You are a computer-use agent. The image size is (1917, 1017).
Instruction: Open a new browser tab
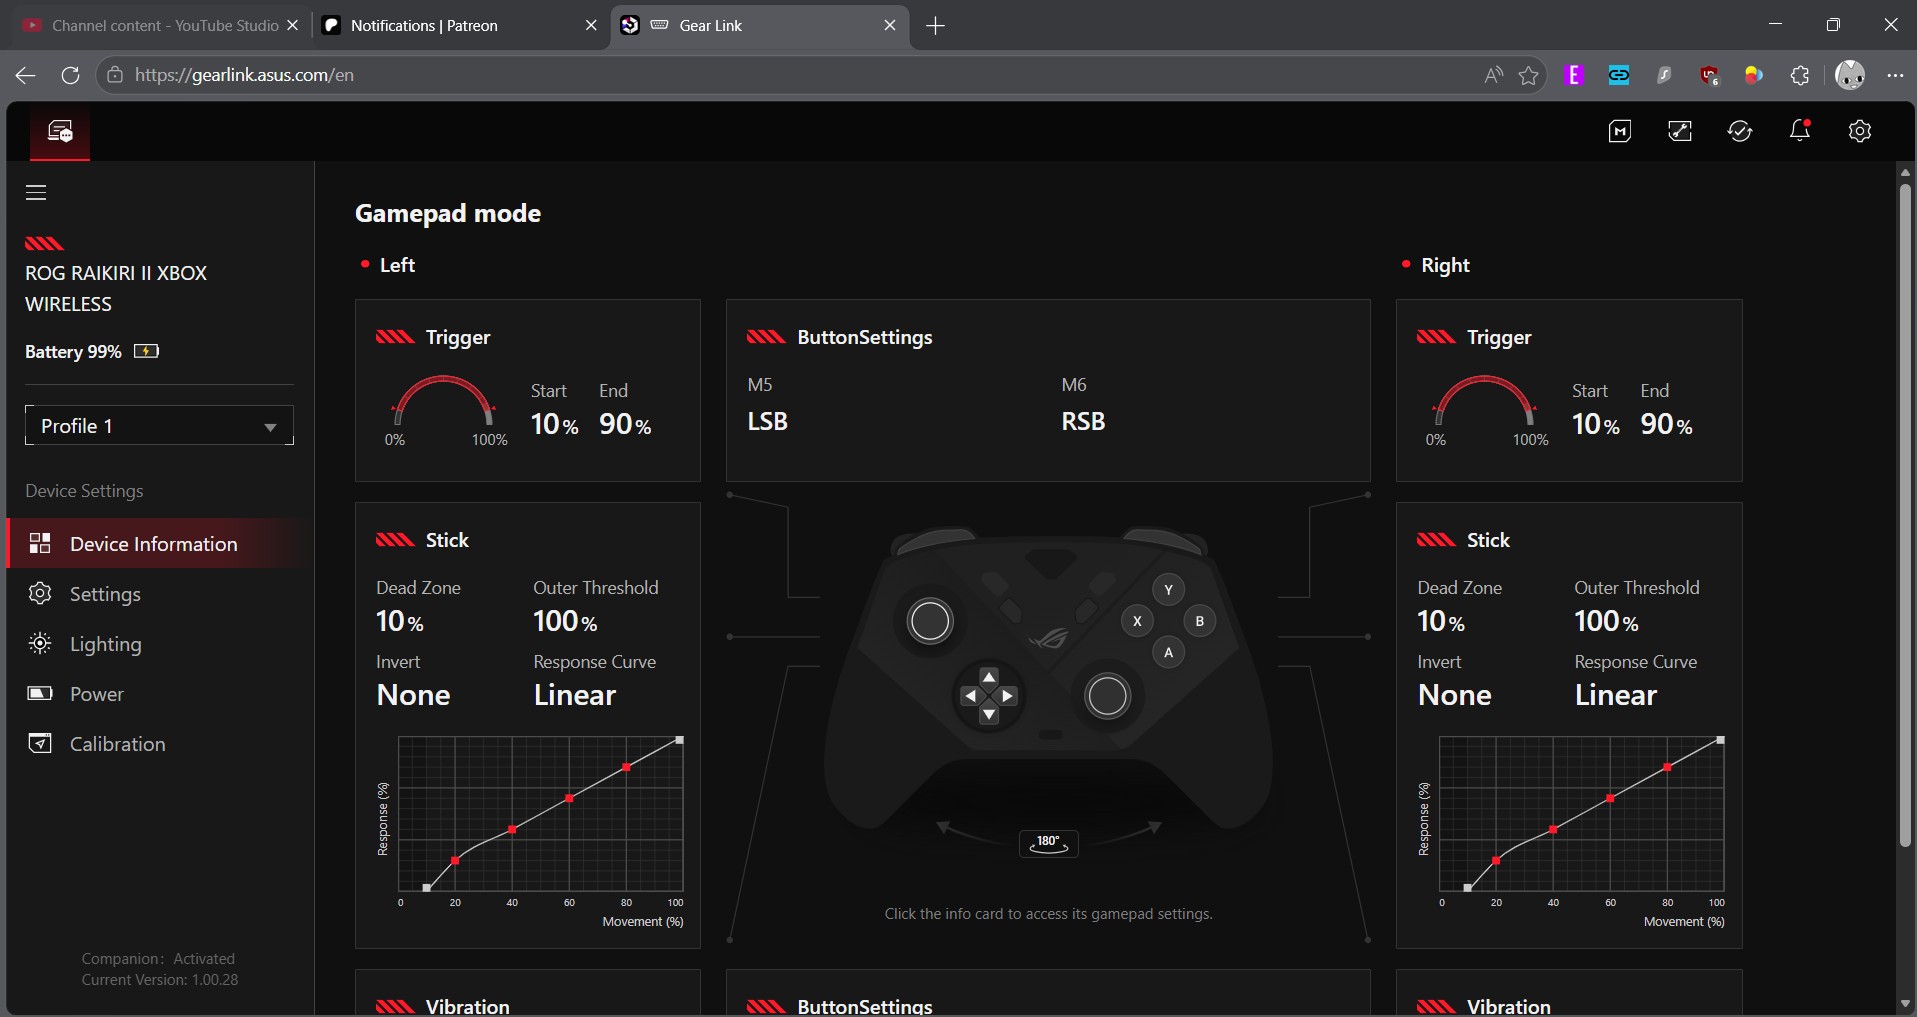[x=936, y=26]
